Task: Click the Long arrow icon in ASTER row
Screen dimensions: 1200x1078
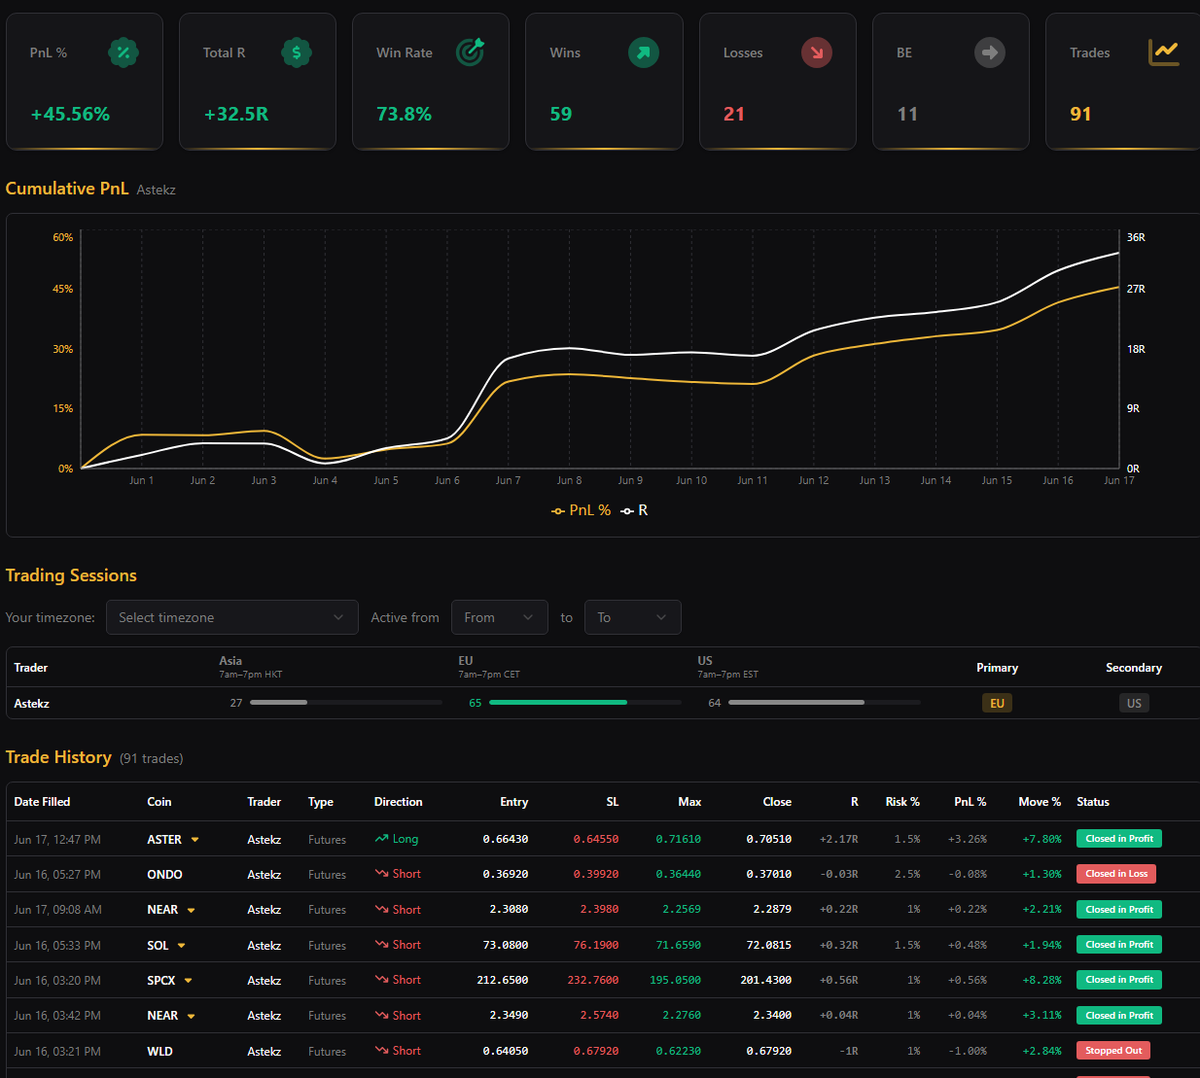Action: pyautogui.click(x=381, y=839)
